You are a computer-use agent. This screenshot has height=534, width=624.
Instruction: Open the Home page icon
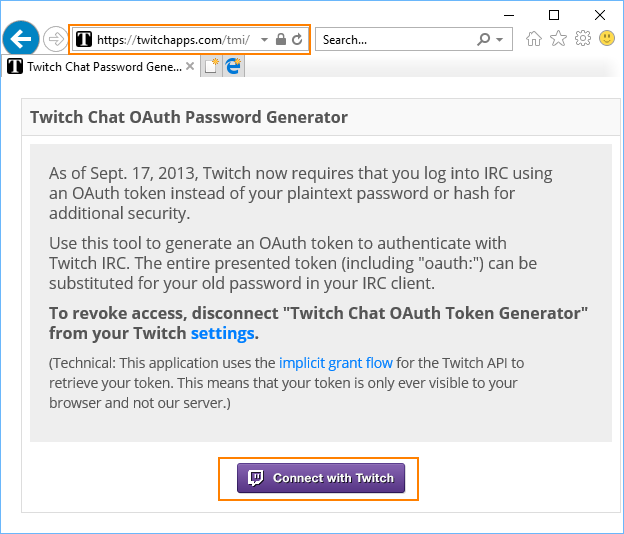coord(534,39)
